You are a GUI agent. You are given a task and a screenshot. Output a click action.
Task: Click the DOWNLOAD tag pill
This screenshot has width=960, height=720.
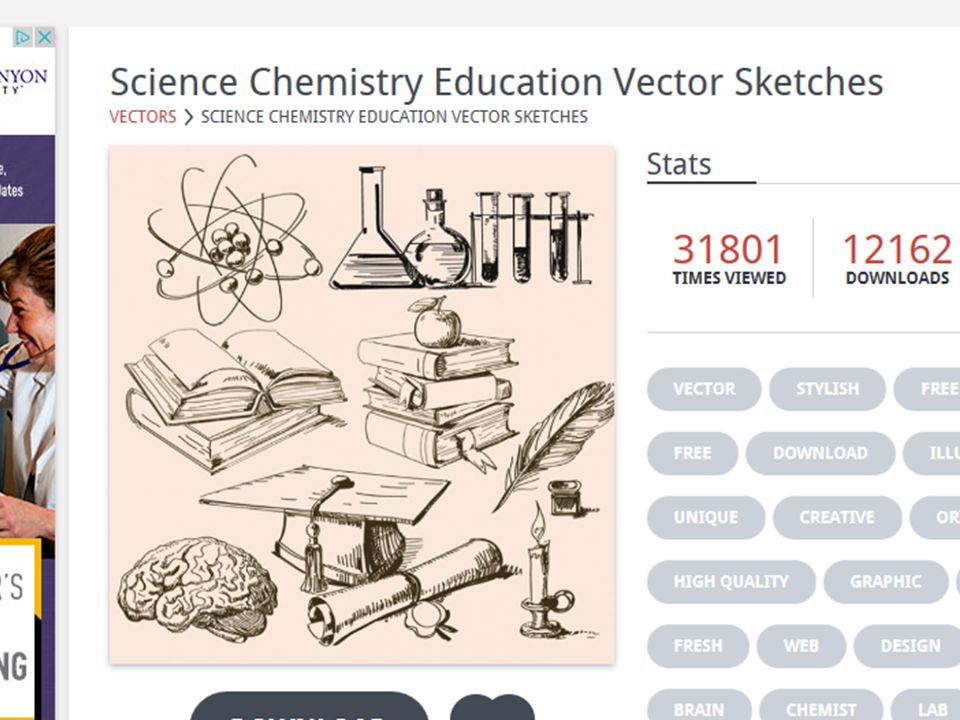[820, 453]
